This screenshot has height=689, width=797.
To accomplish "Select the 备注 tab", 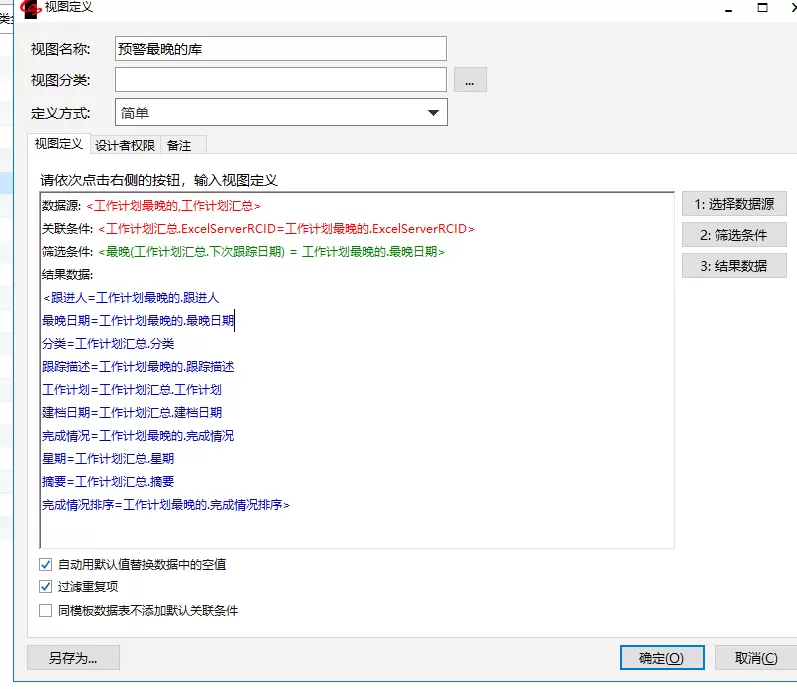I will (x=179, y=145).
